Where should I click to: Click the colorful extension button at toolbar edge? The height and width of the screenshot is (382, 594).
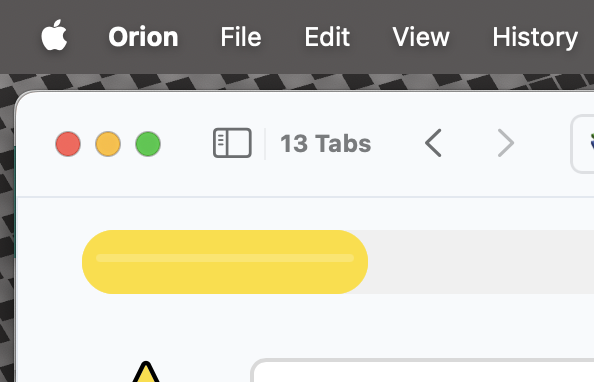pyautogui.click(x=583, y=144)
